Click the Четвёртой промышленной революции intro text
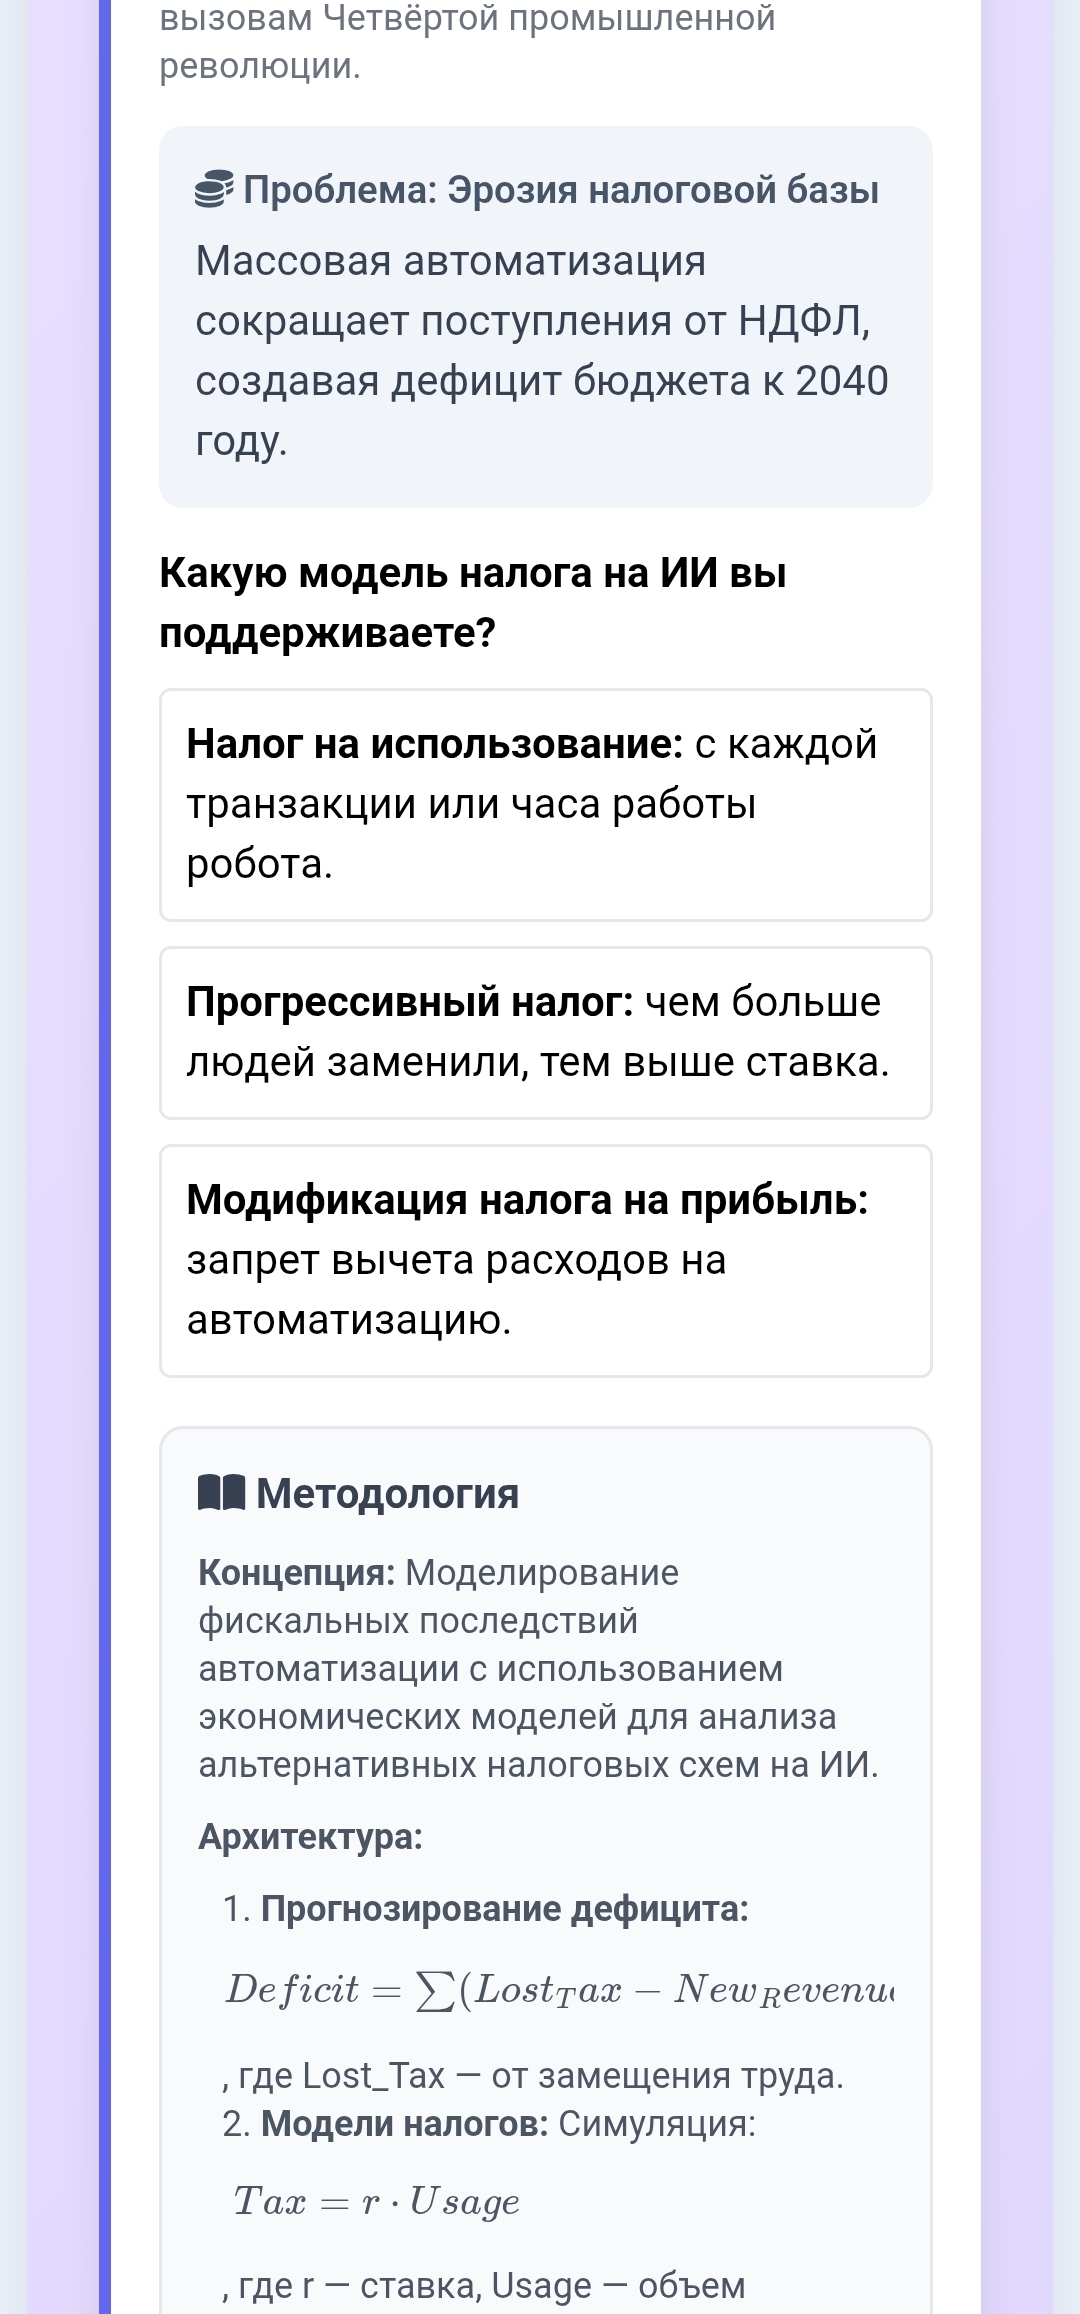 tap(467, 42)
